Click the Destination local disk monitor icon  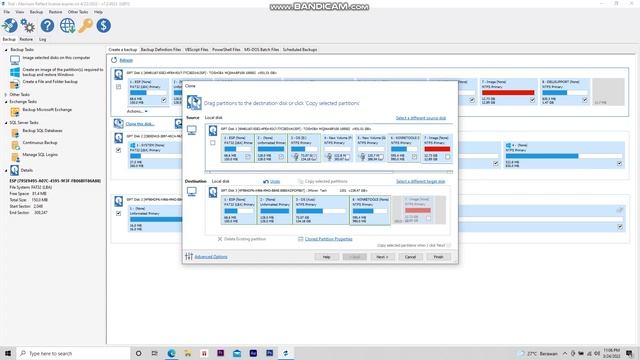(192, 191)
